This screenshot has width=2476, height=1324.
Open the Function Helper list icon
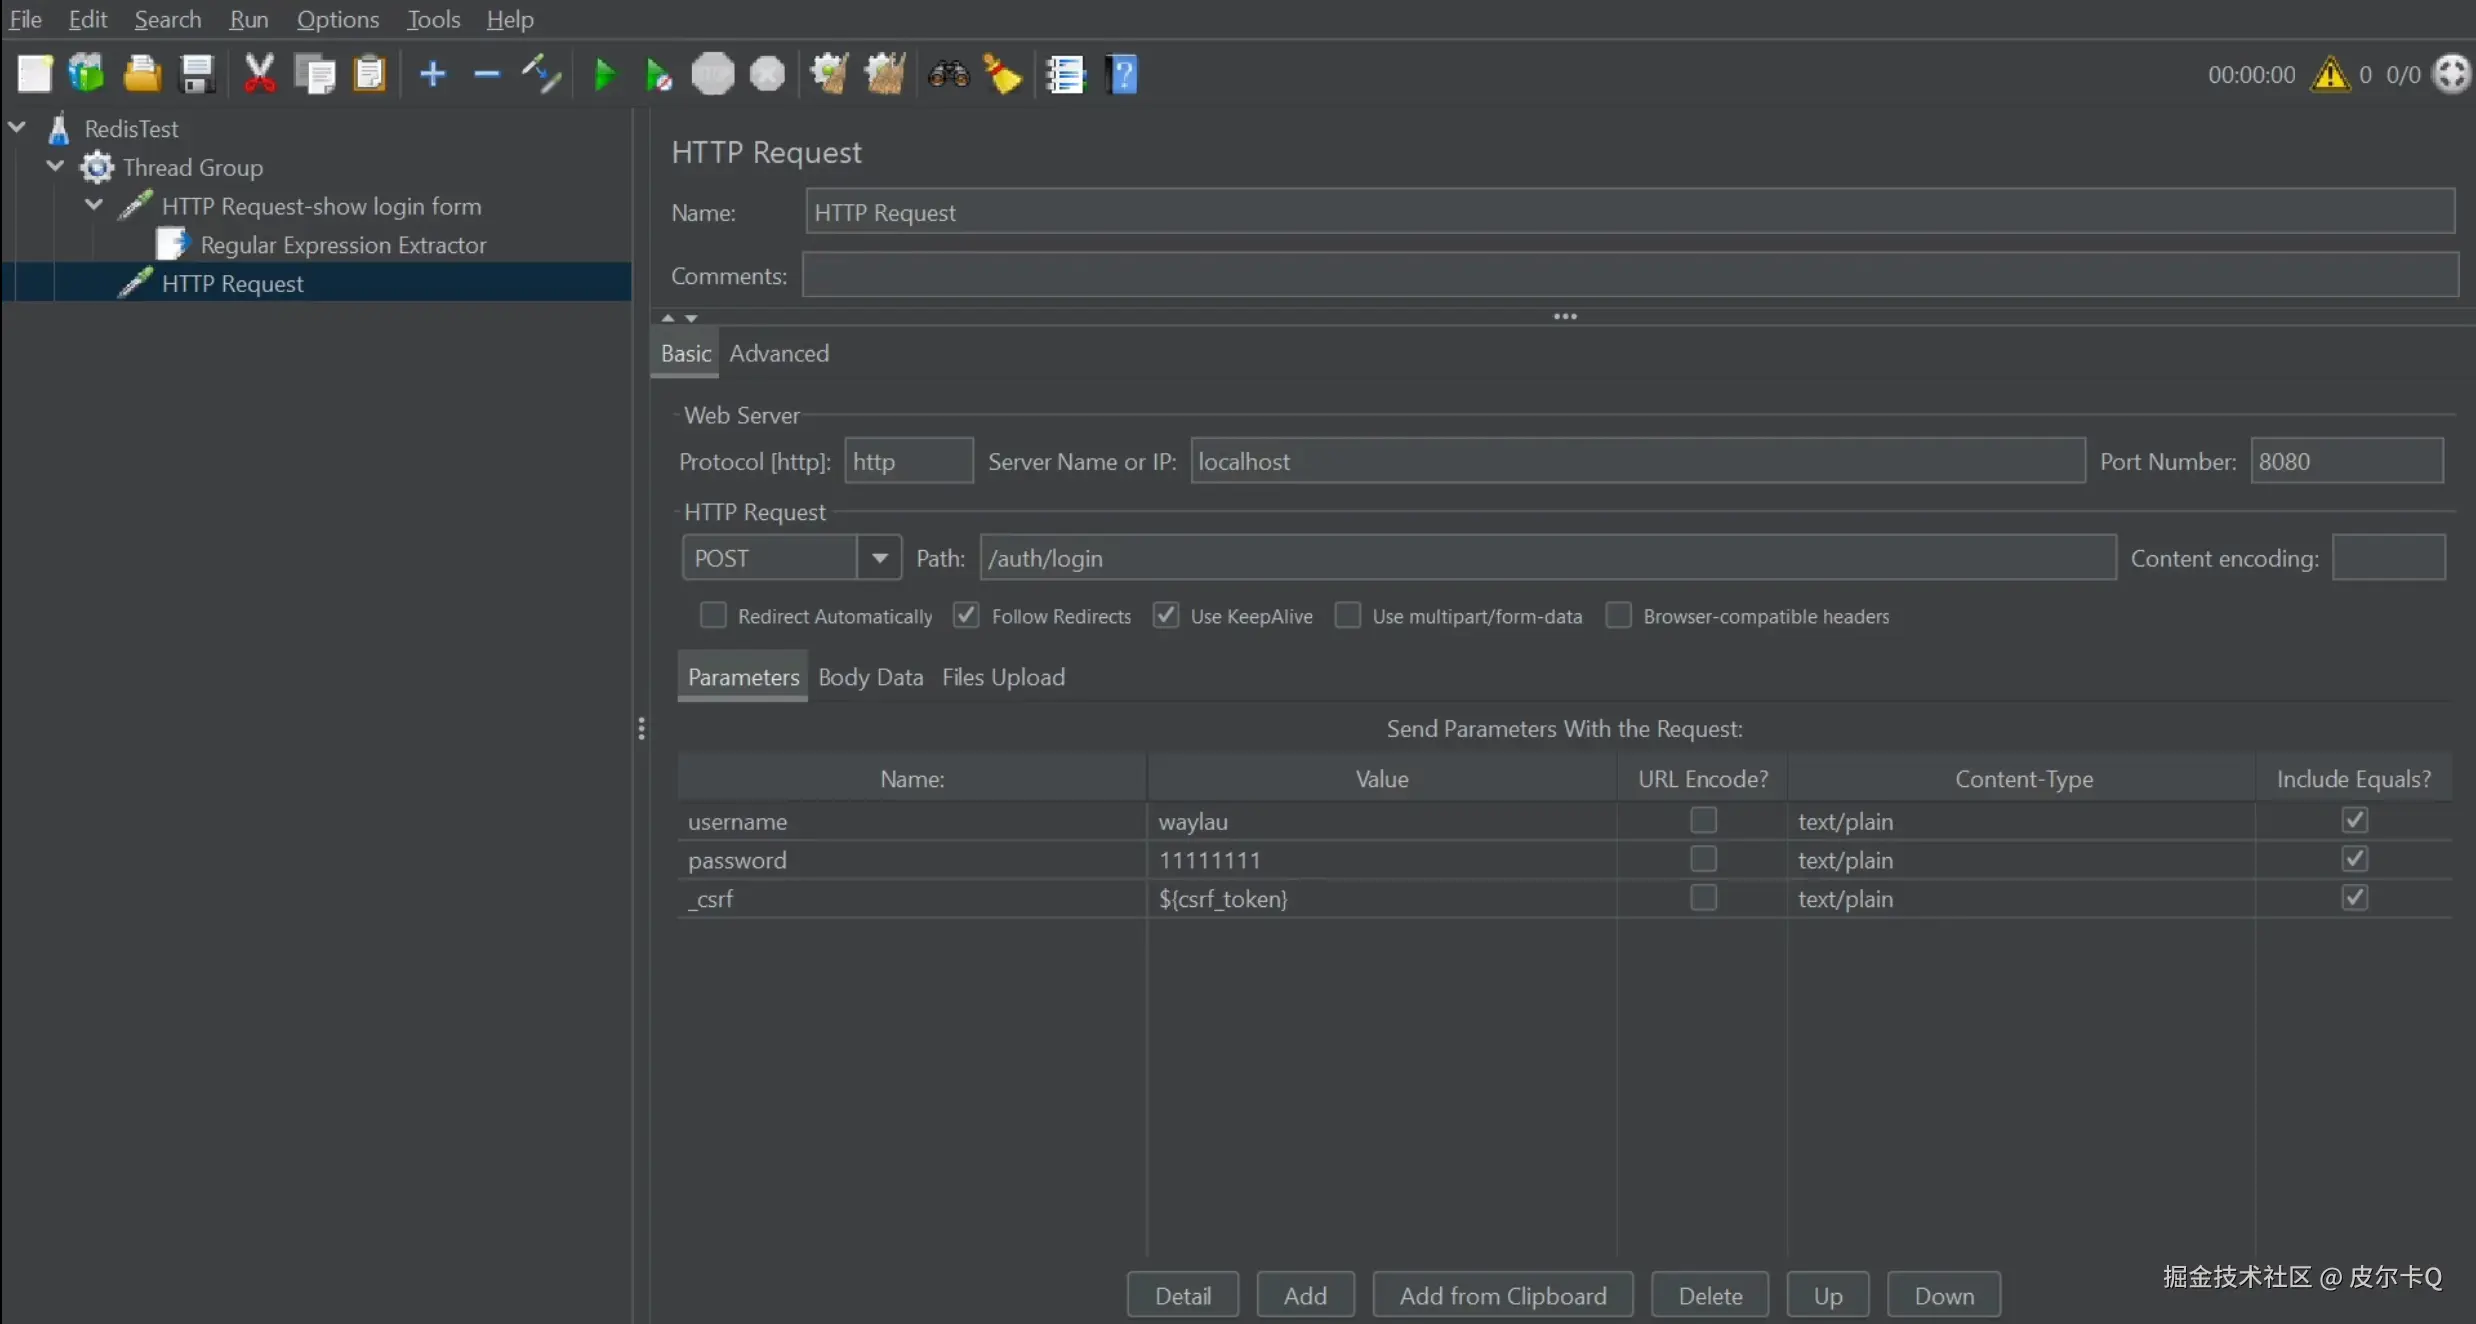tap(1065, 74)
